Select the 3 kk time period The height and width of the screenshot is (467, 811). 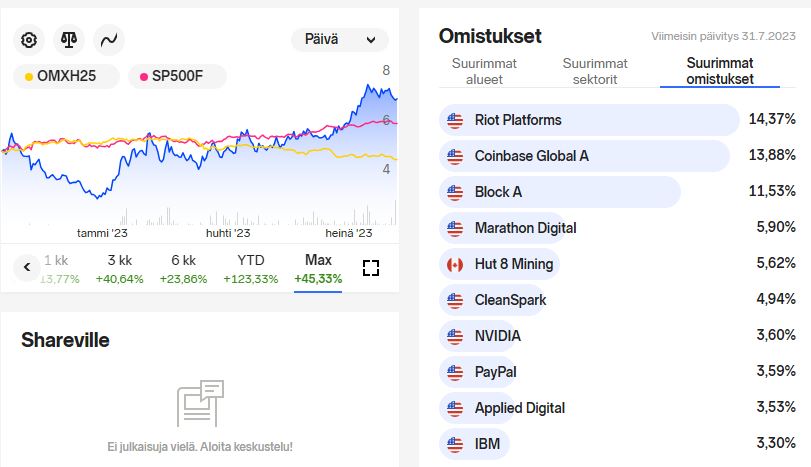(x=119, y=269)
